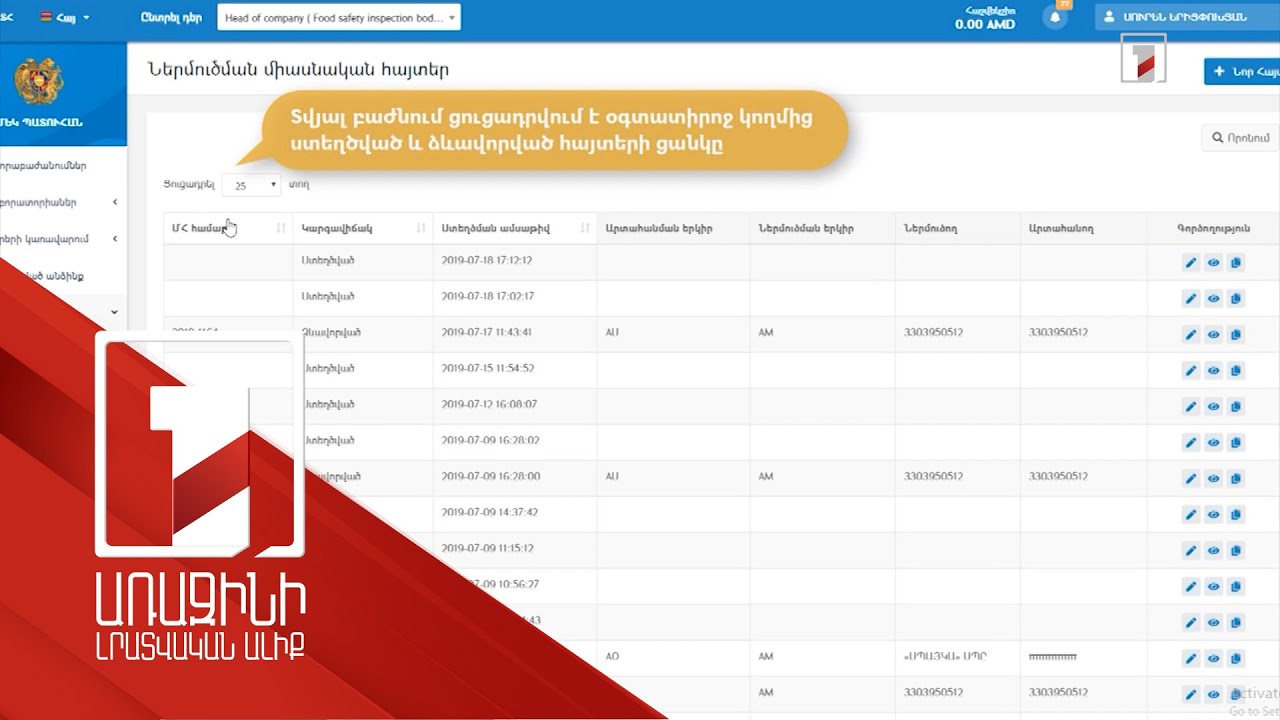The height and width of the screenshot is (720, 1280).
Task: Click the 0.00 AMD balance in top bar
Action: tap(985, 24)
